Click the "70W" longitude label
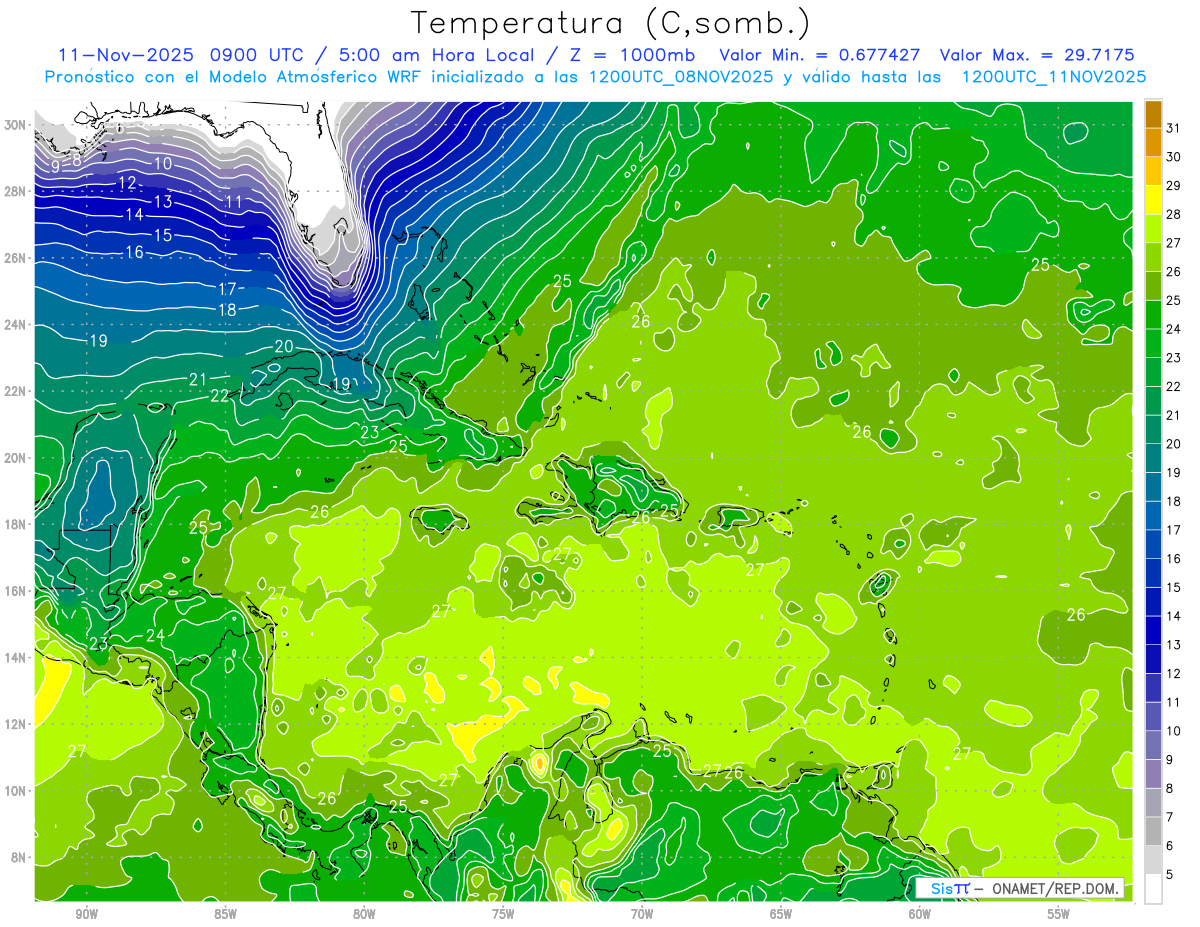This screenshot has height=927, width=1200. pyautogui.click(x=642, y=915)
